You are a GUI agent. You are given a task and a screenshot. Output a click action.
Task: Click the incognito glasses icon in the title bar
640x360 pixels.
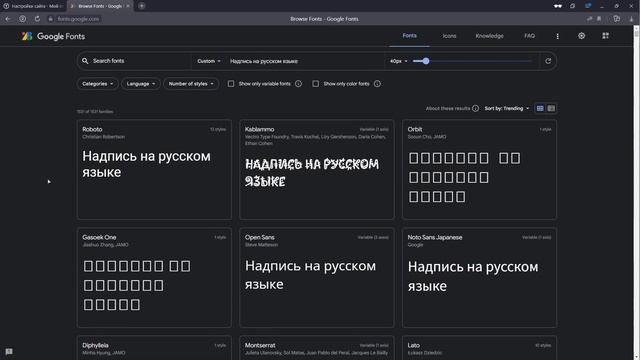point(558,6)
